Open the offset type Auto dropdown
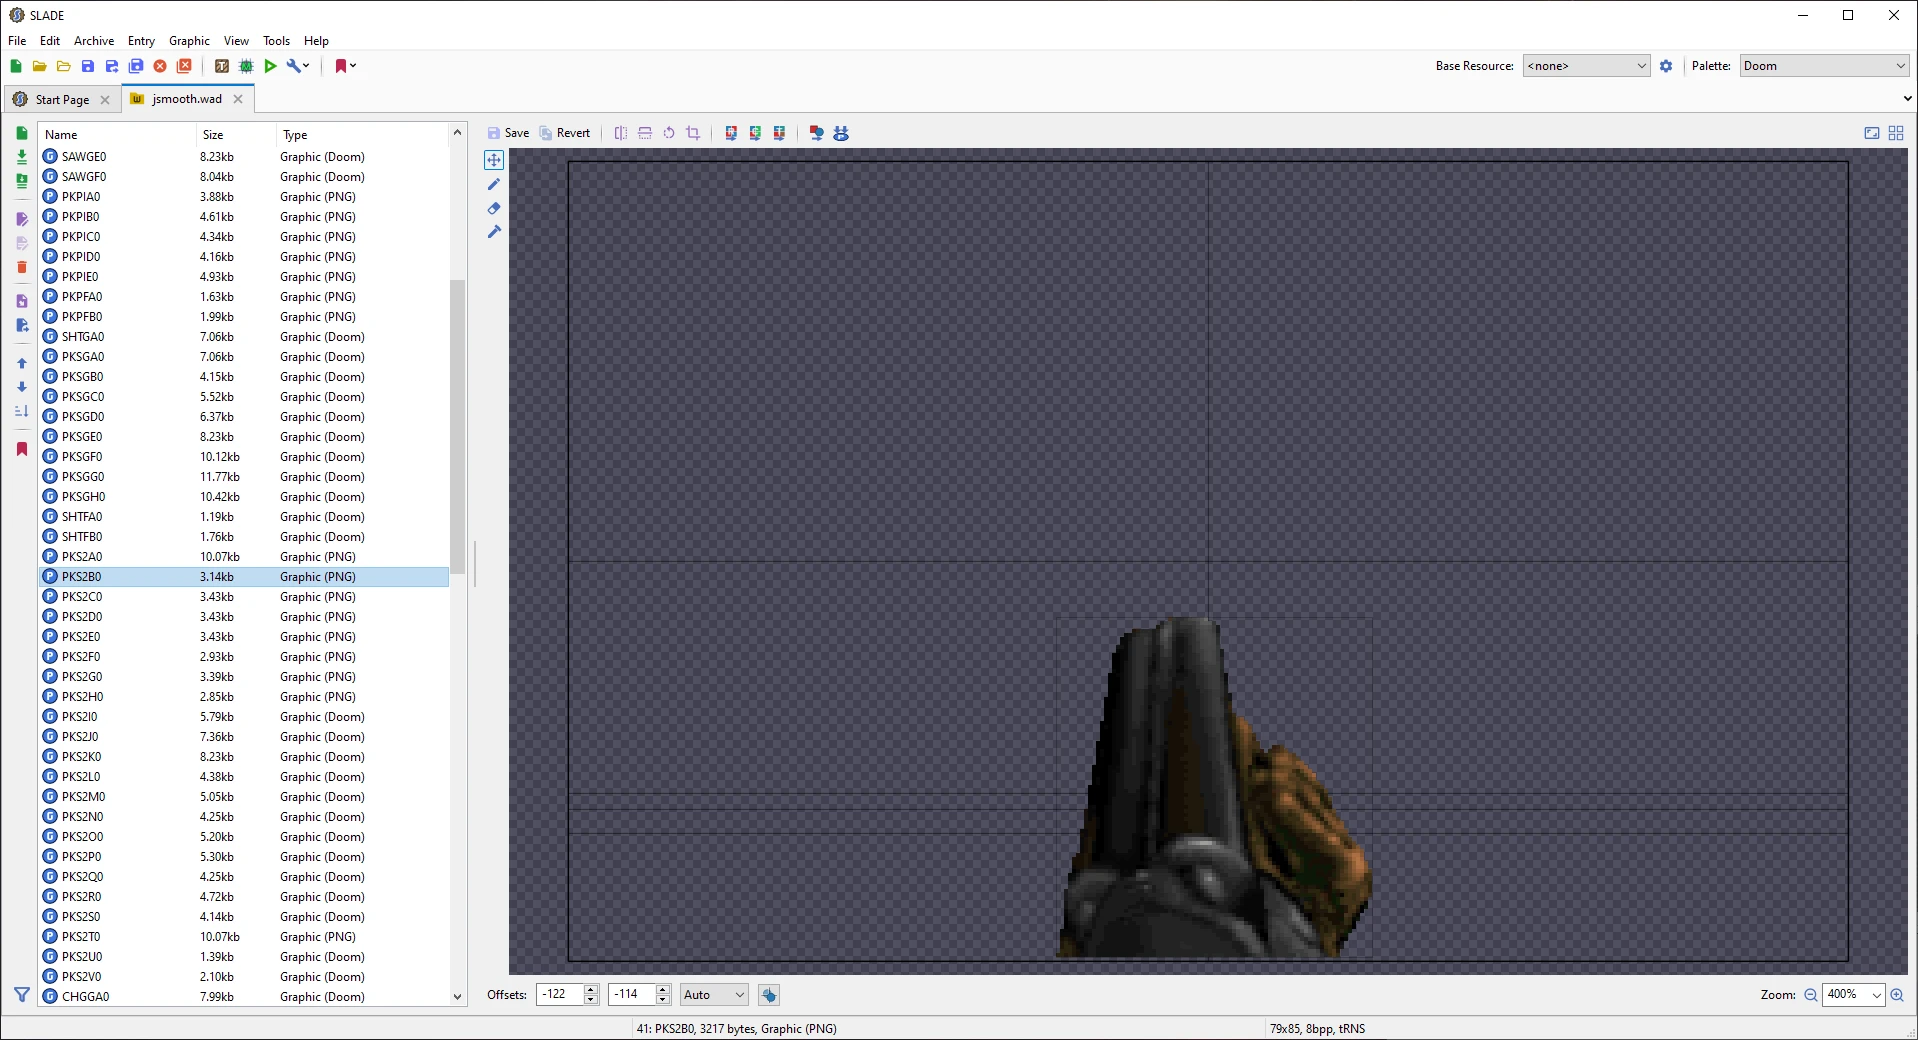The height and width of the screenshot is (1040, 1918). (x=714, y=995)
